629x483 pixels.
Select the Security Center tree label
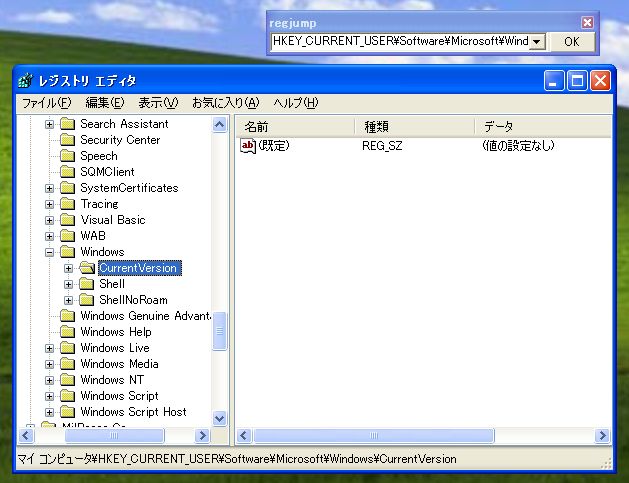120,140
